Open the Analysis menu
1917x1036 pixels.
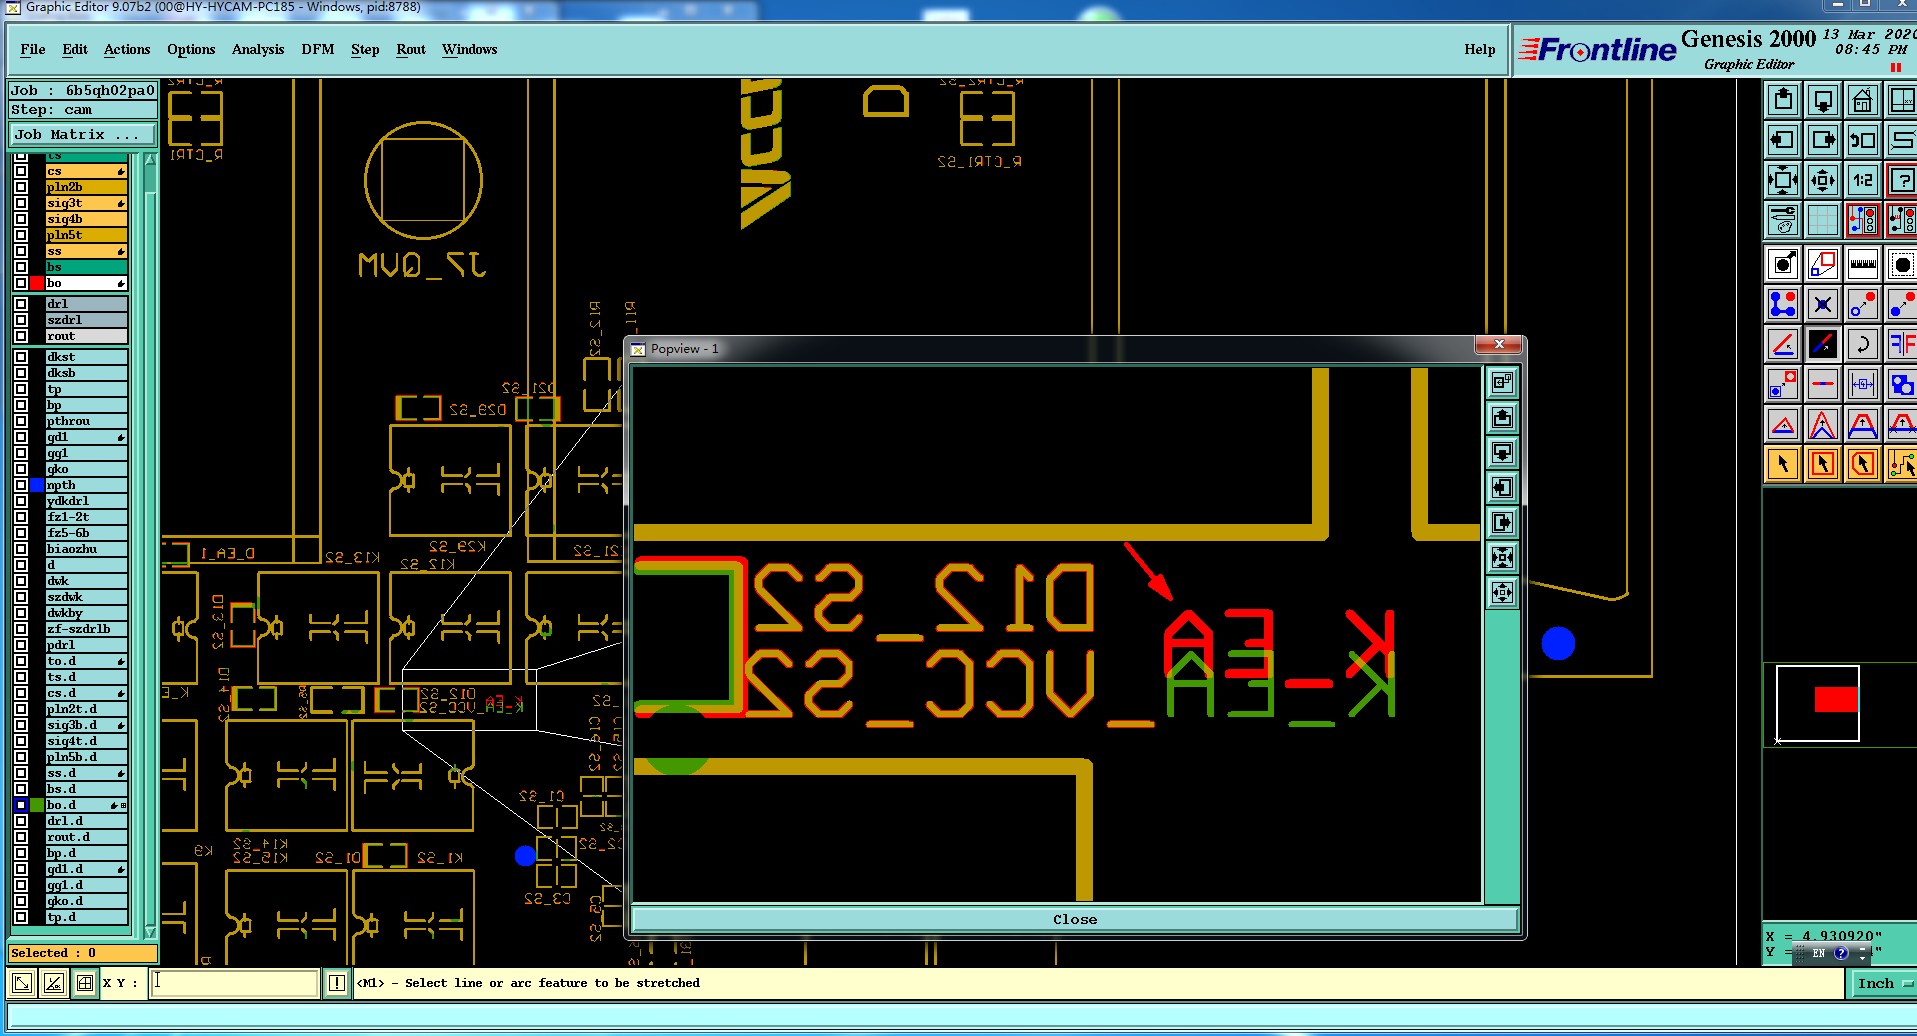(x=258, y=49)
